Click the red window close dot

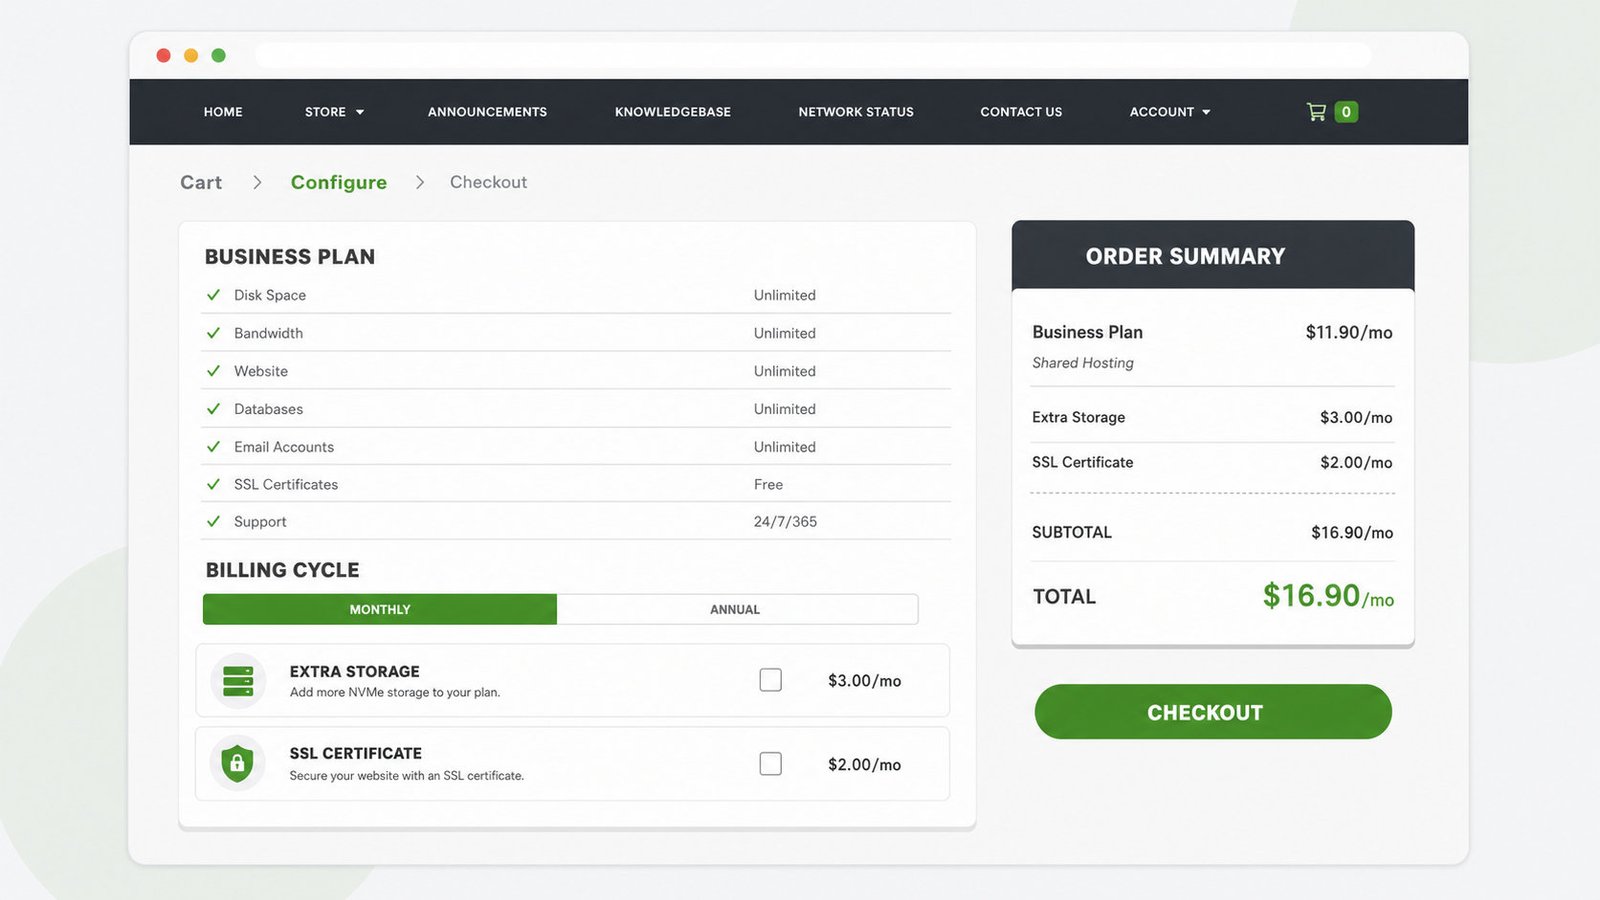(x=163, y=55)
